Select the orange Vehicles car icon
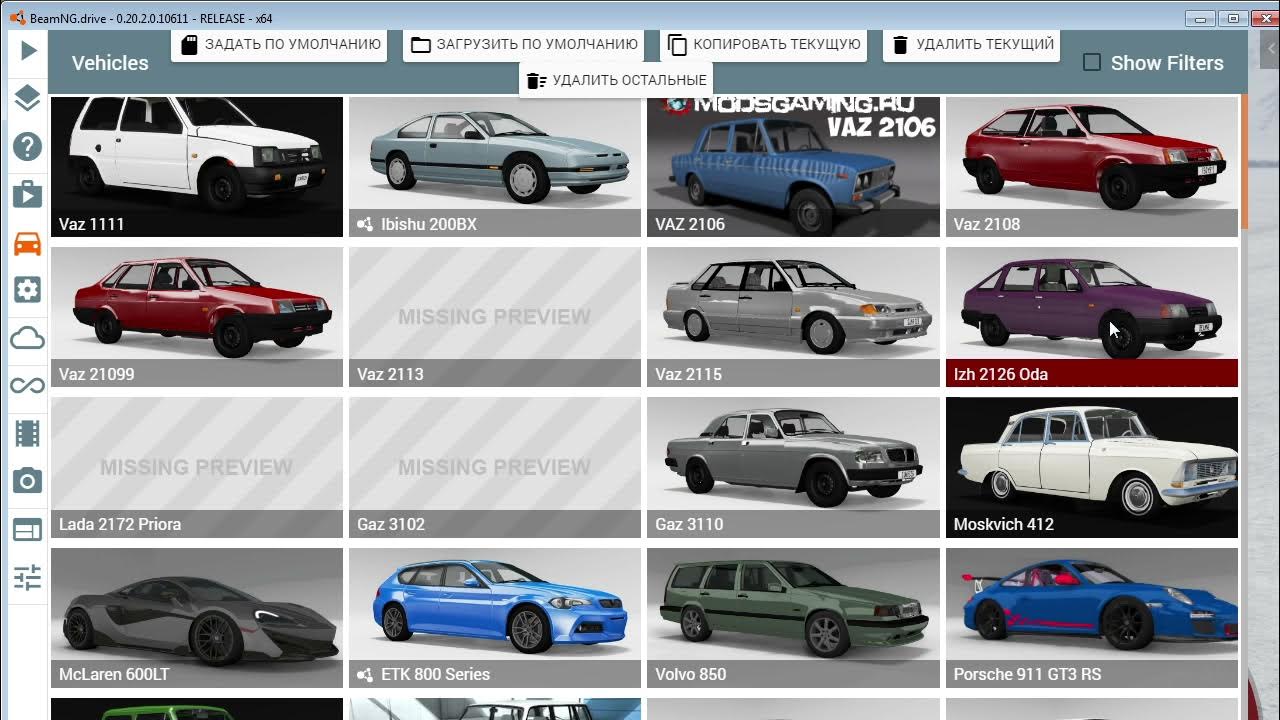This screenshot has width=1280, height=720. pyautogui.click(x=28, y=242)
